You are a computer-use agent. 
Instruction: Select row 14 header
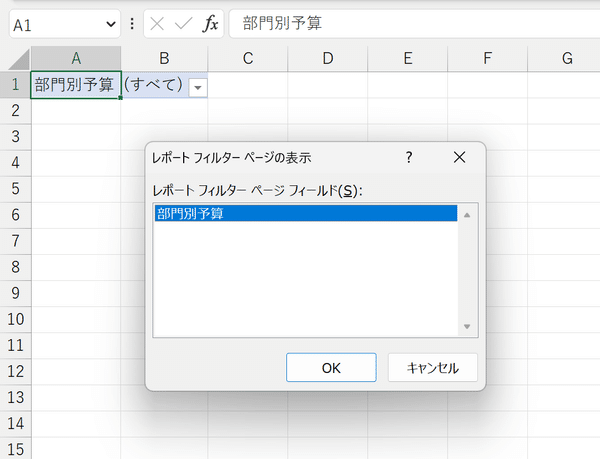(x=15, y=423)
